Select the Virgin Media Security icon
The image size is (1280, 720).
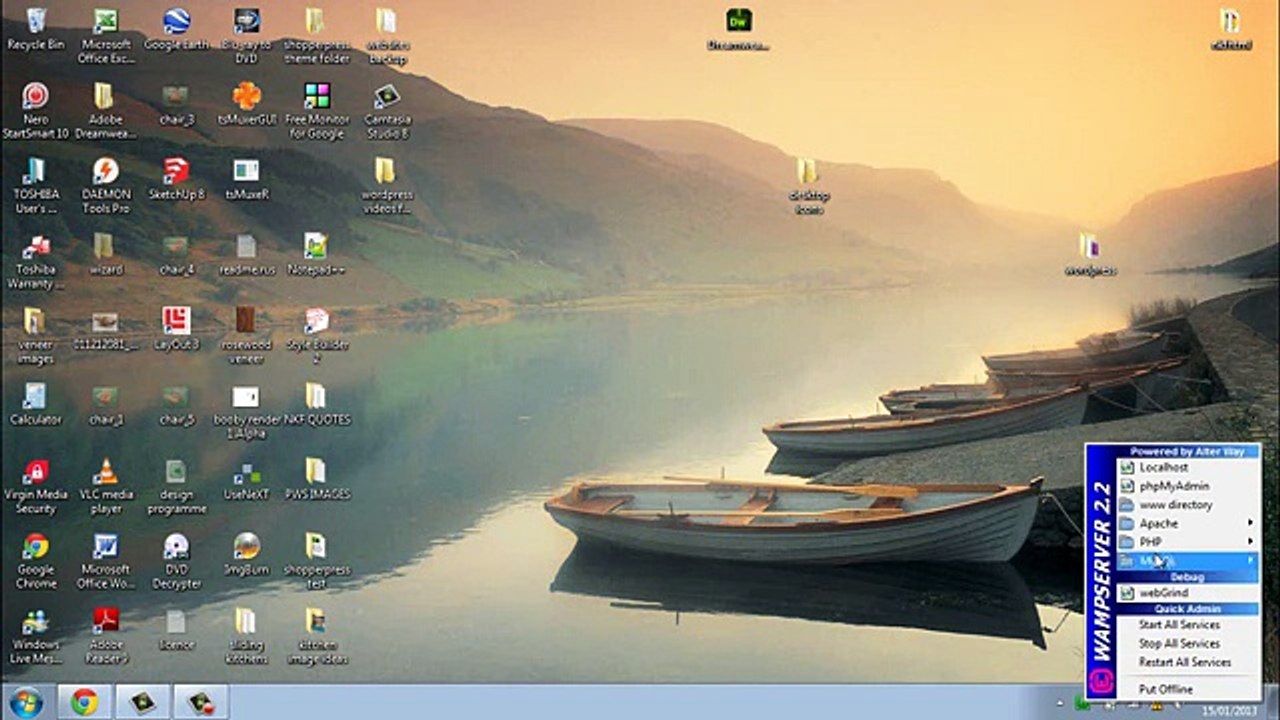click(35, 486)
